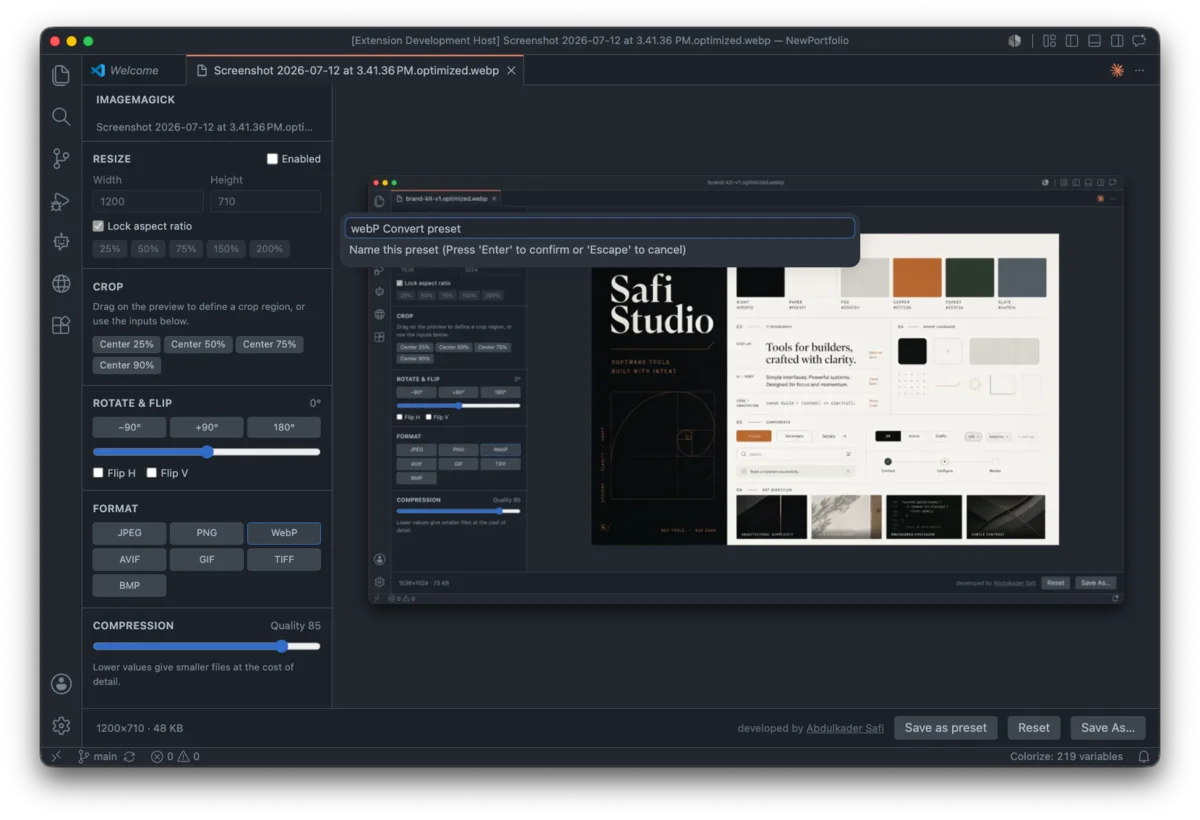Choose the 75% resize button
This screenshot has height=820, width=1200.
pyautogui.click(x=186, y=249)
